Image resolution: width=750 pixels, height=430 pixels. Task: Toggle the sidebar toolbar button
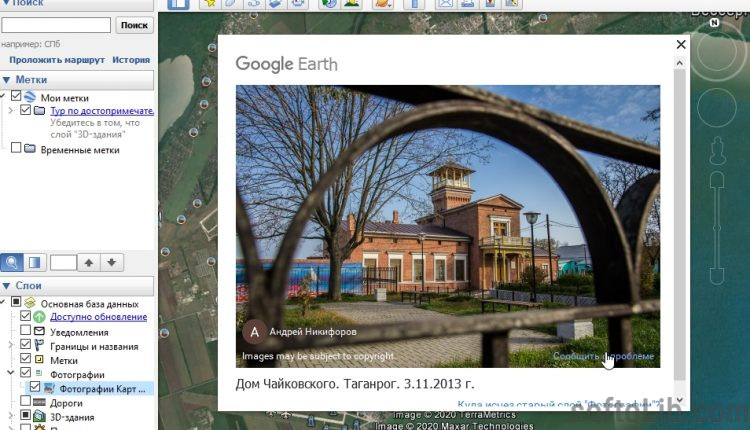[178, 4]
